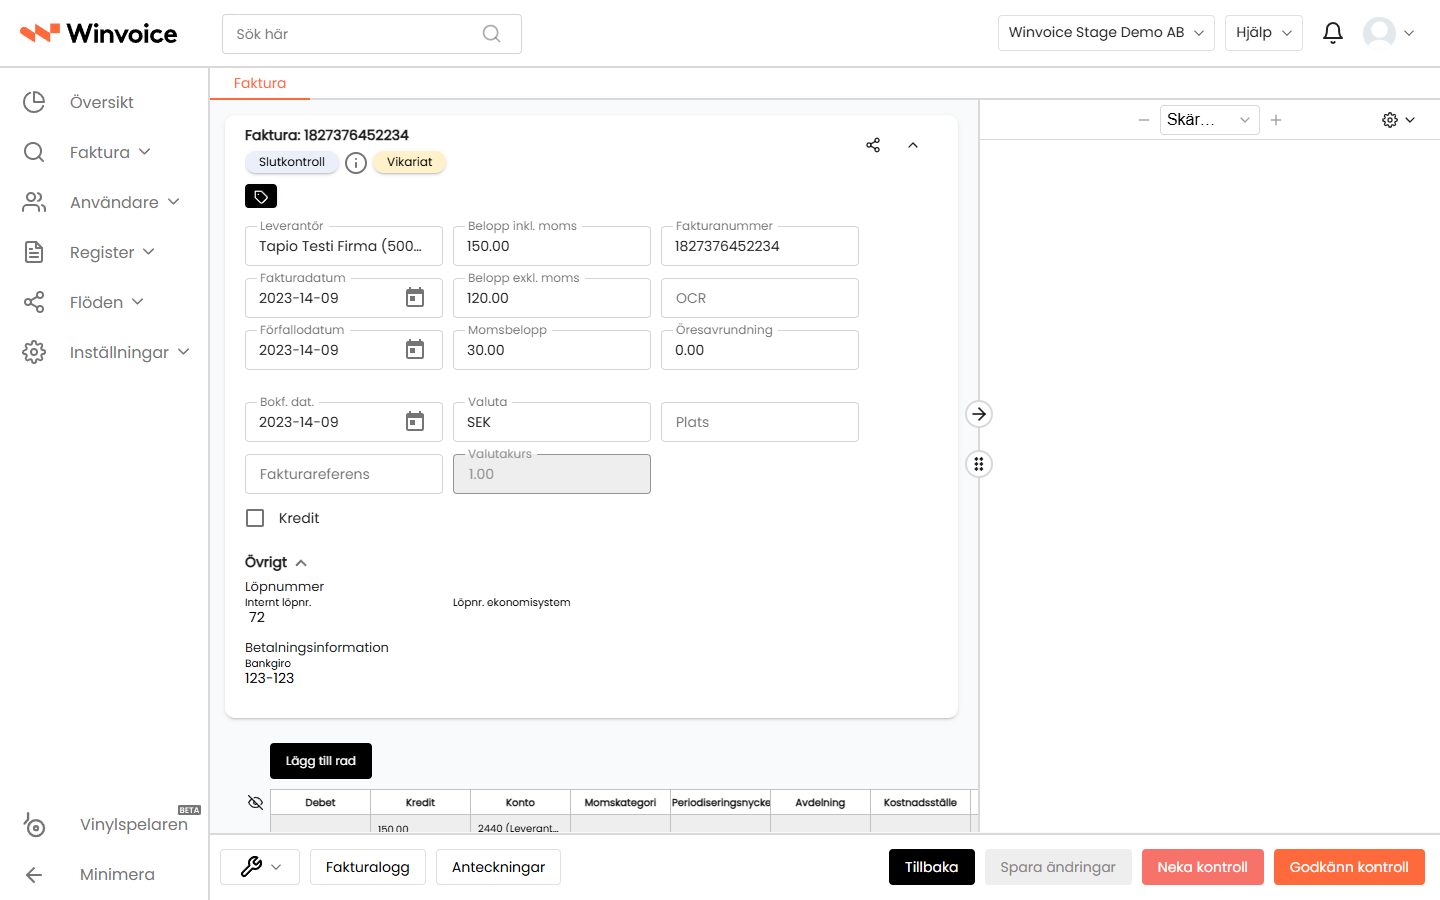
Task: Open calendar picker for Fakturadatum
Action: [415, 298]
